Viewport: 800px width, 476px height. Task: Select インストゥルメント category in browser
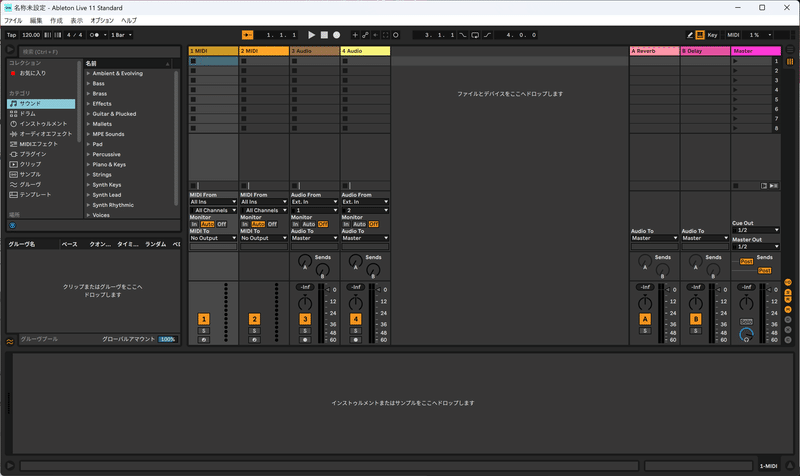41,124
